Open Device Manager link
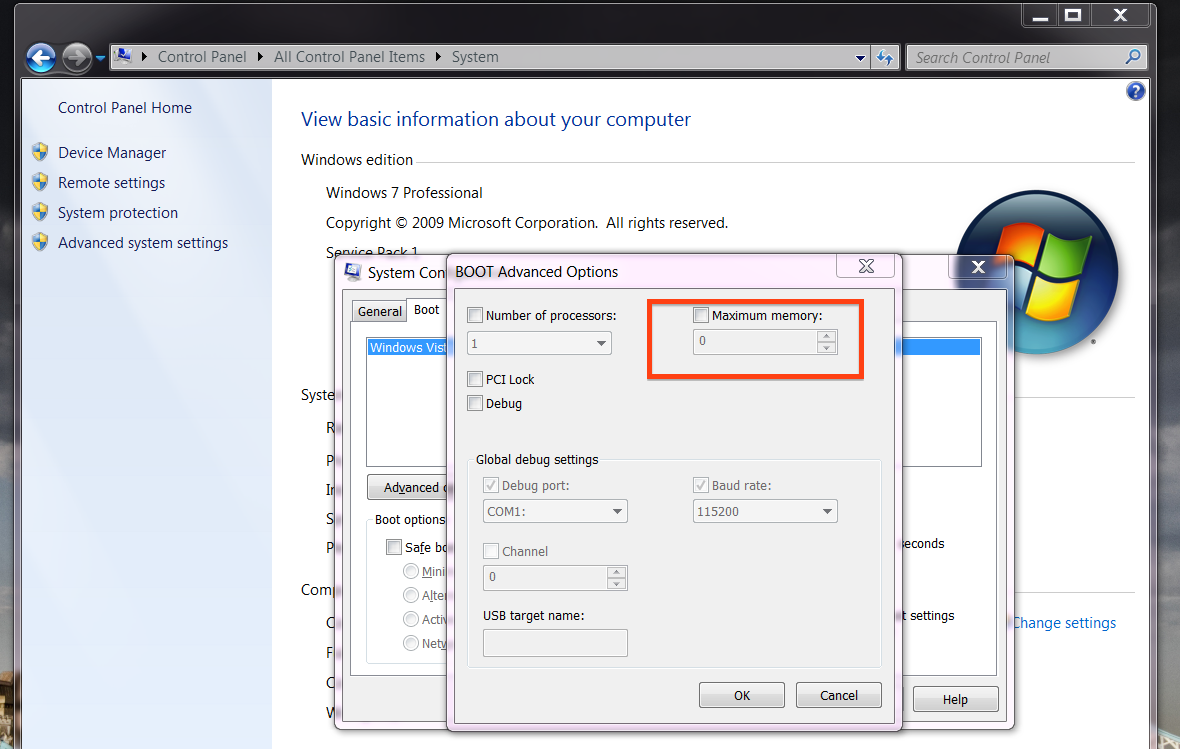Screen dimensions: 1180x749 (x=112, y=153)
